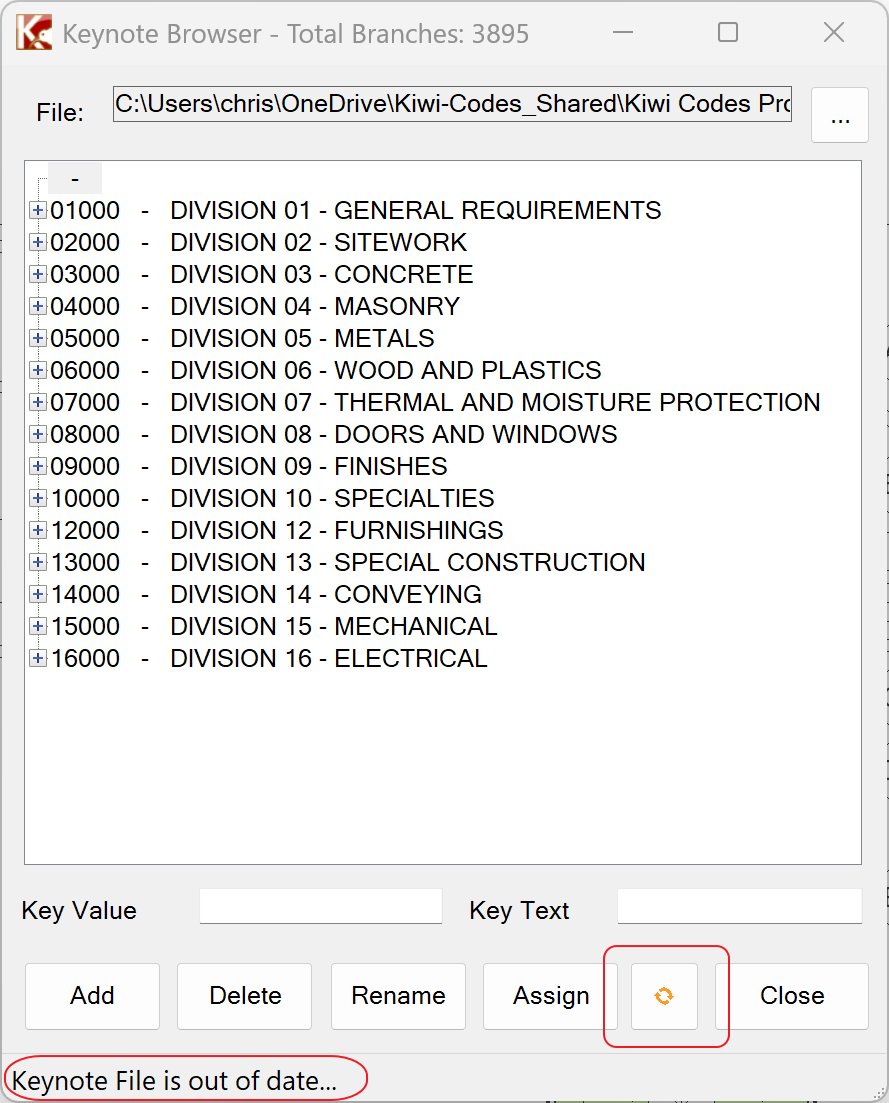Expand DIVISION 09 - FINISHES
Image resolution: width=889 pixels, height=1103 pixels.
[x=37, y=466]
